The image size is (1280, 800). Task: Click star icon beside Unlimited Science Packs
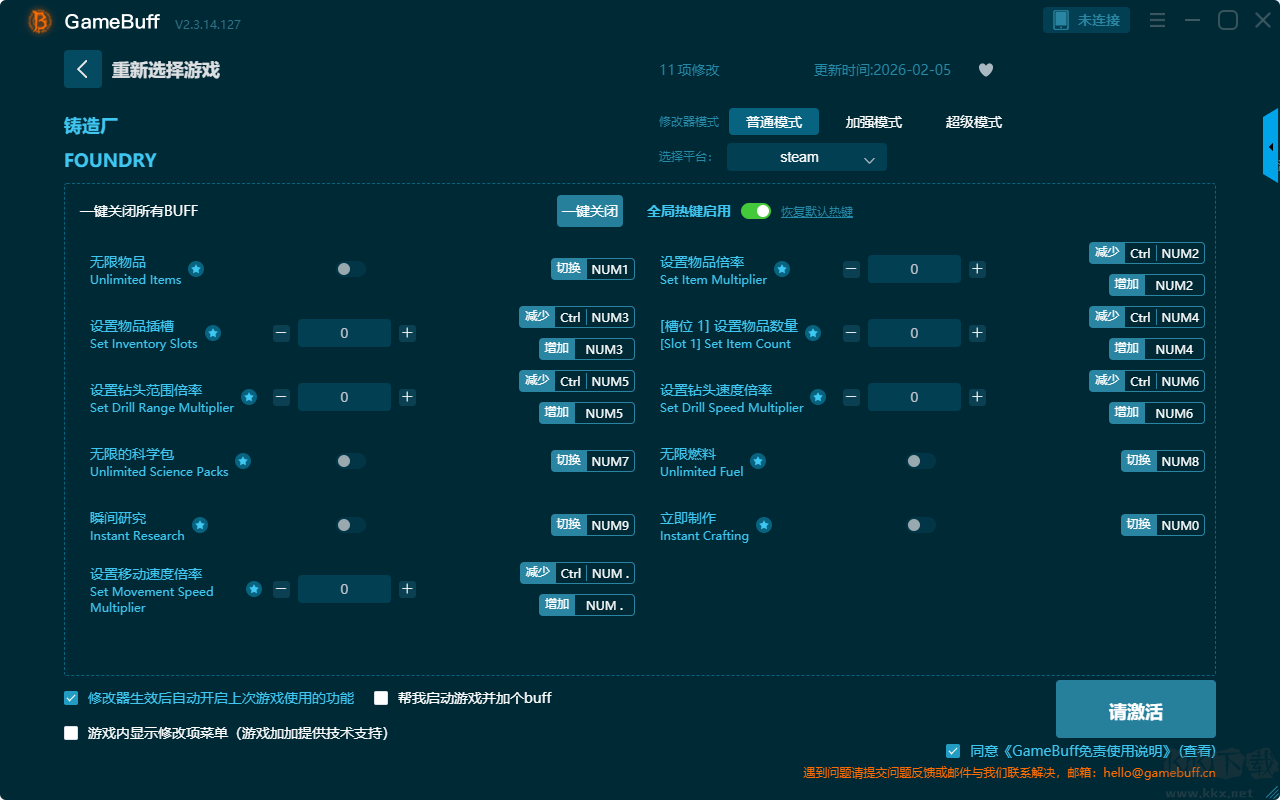click(x=243, y=461)
